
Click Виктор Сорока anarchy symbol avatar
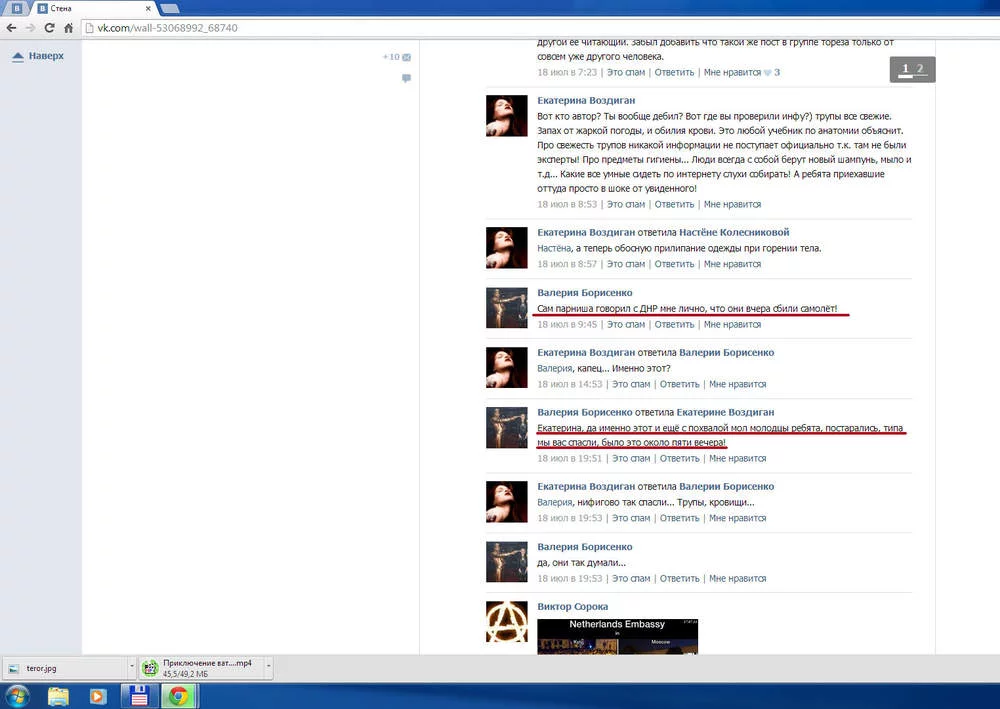click(506, 622)
